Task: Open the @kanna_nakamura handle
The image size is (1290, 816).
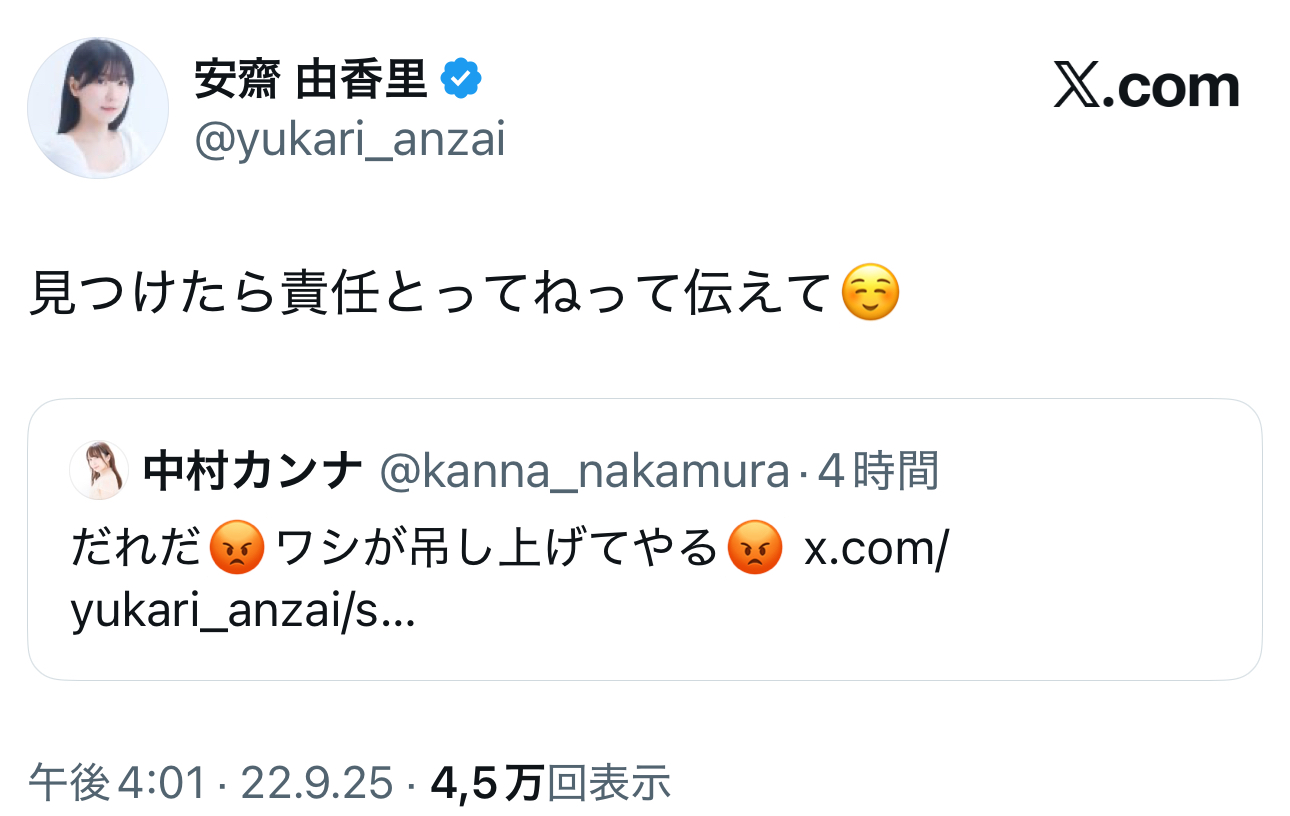Action: (x=585, y=471)
